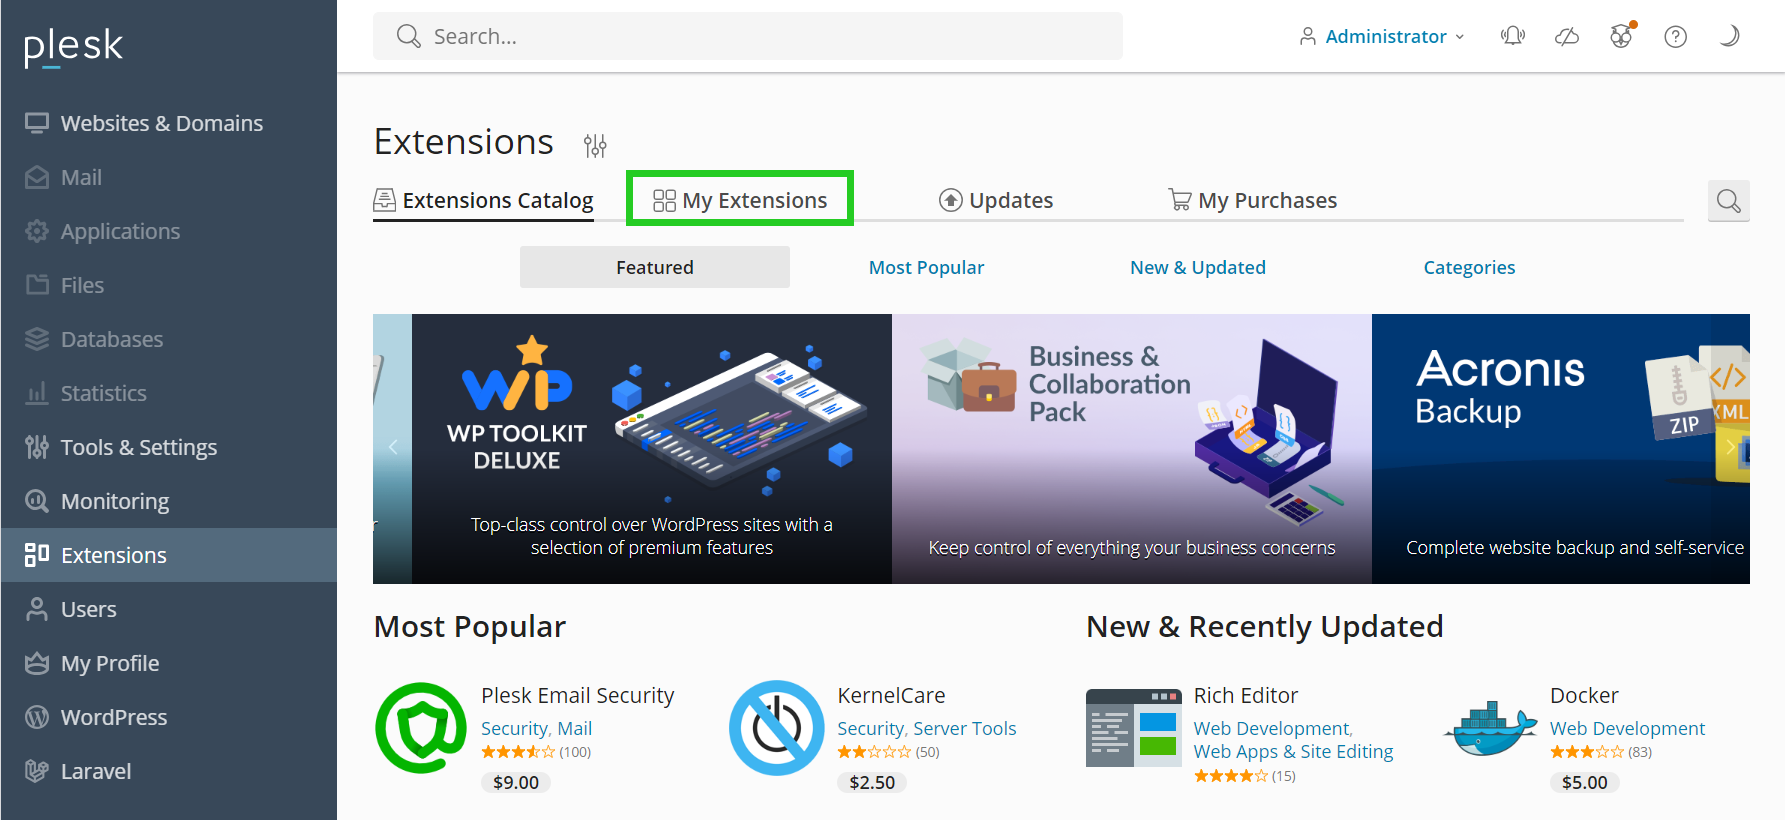This screenshot has height=820, width=1785.
Task: Open My Profile
Action: pyautogui.click(x=168, y=663)
